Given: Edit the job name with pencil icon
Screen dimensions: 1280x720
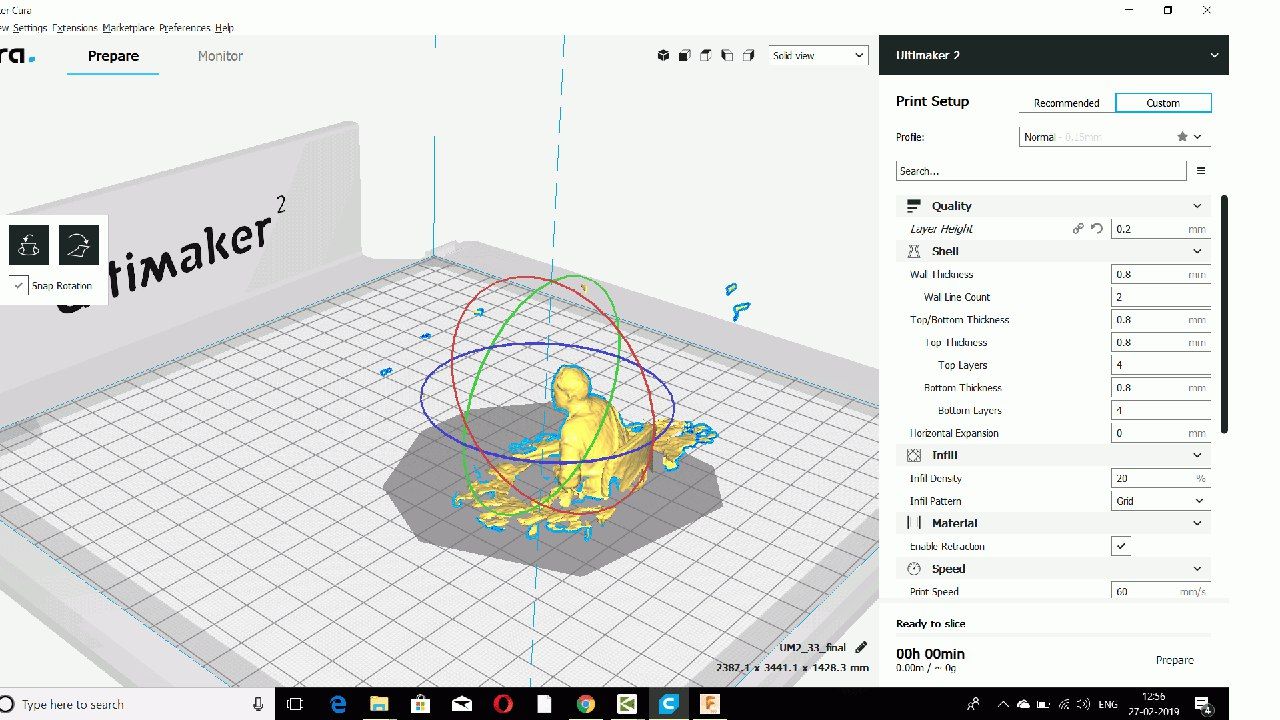Looking at the screenshot, I should [x=861, y=647].
